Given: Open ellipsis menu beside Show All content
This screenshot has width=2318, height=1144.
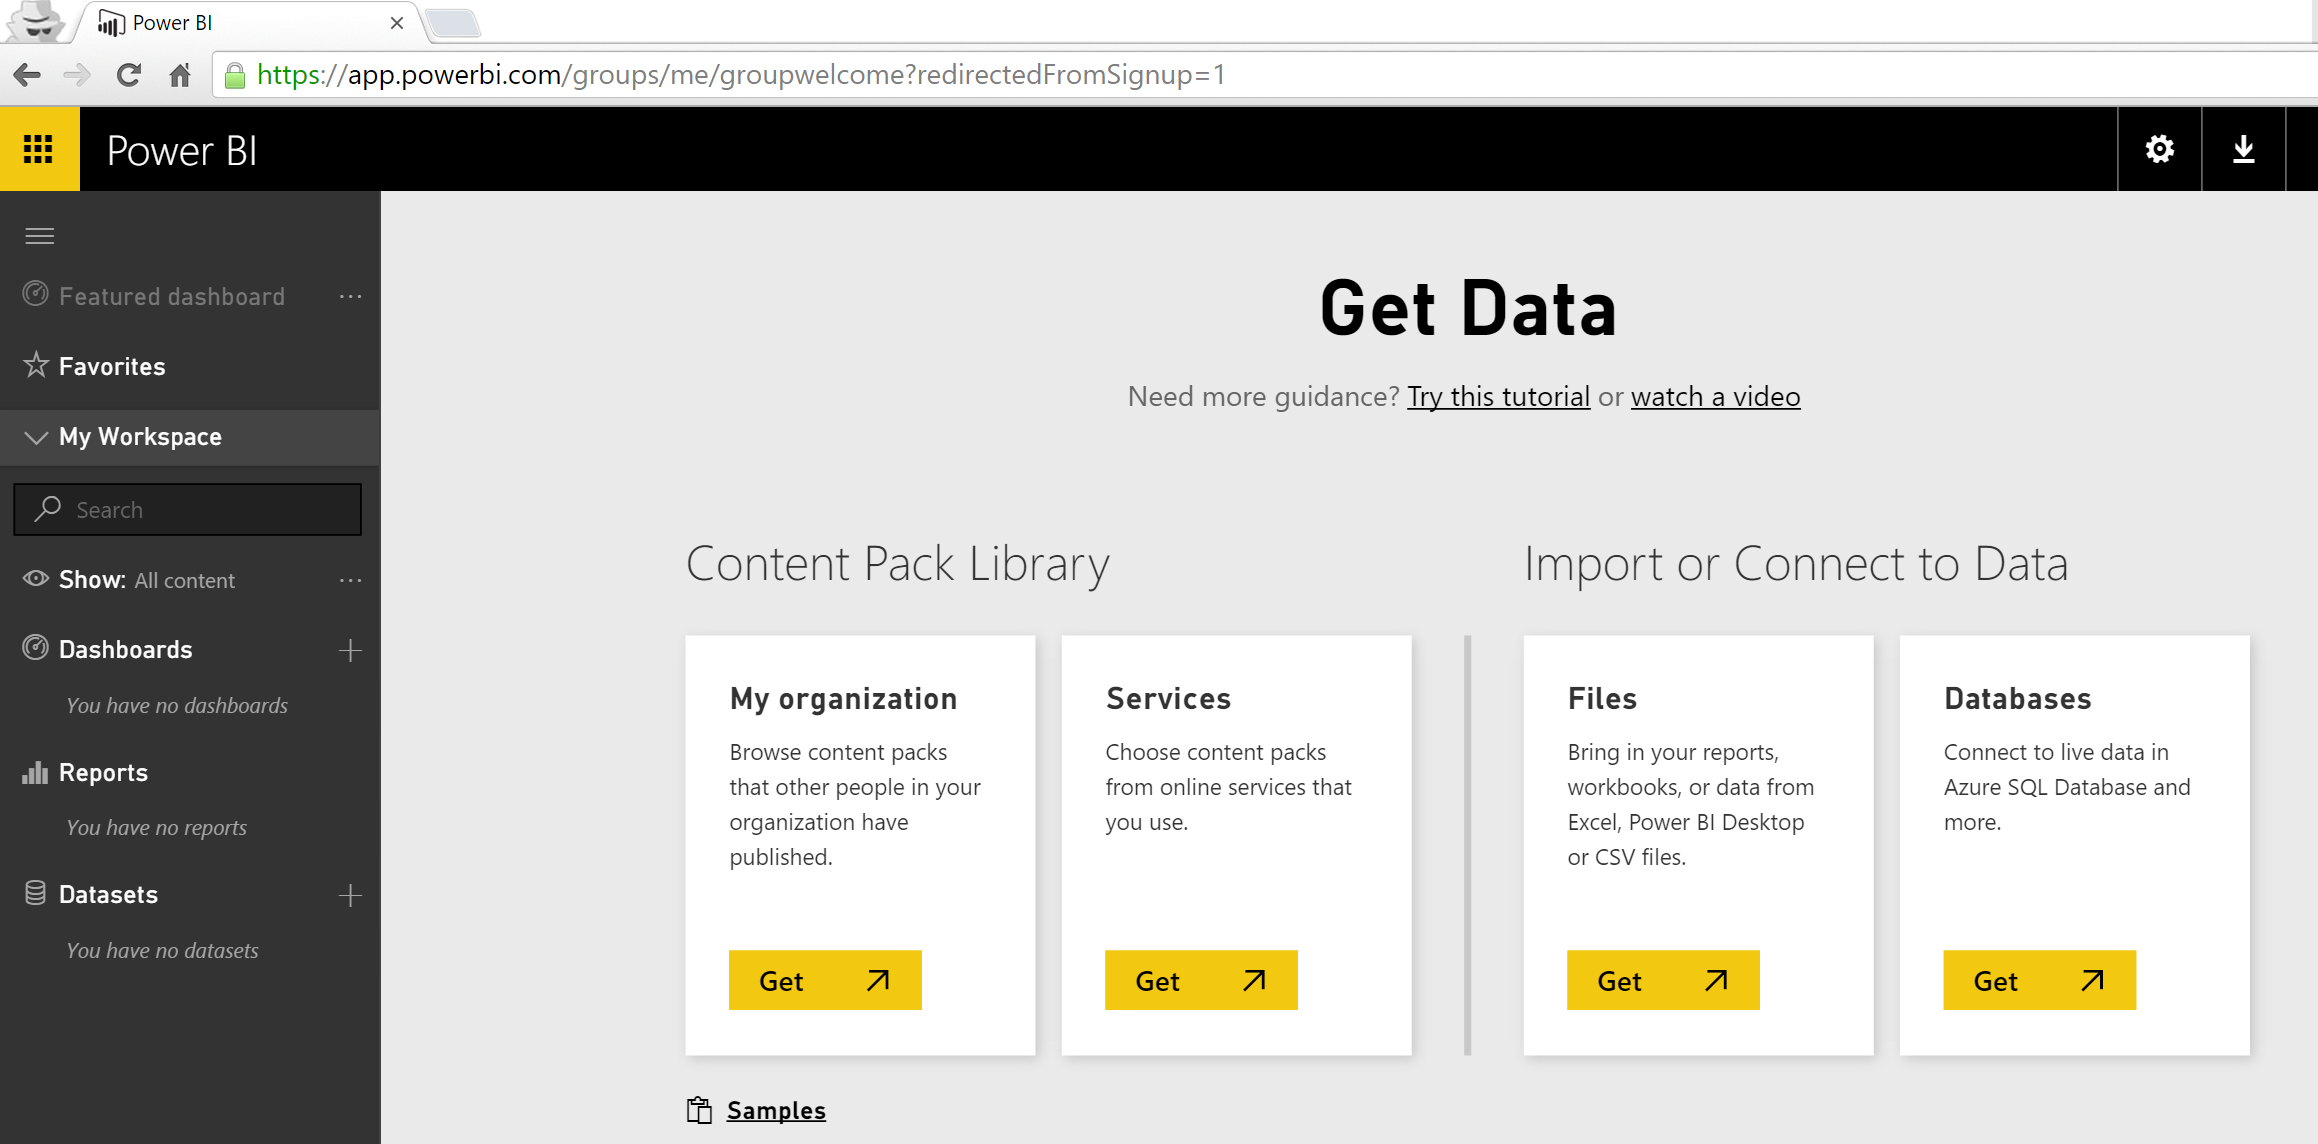Looking at the screenshot, I should [350, 580].
